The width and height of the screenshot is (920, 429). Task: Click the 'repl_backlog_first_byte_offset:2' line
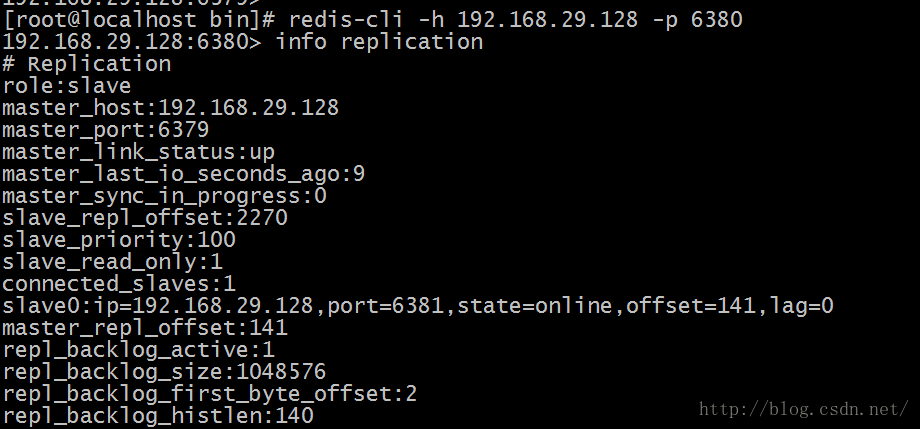[209, 394]
